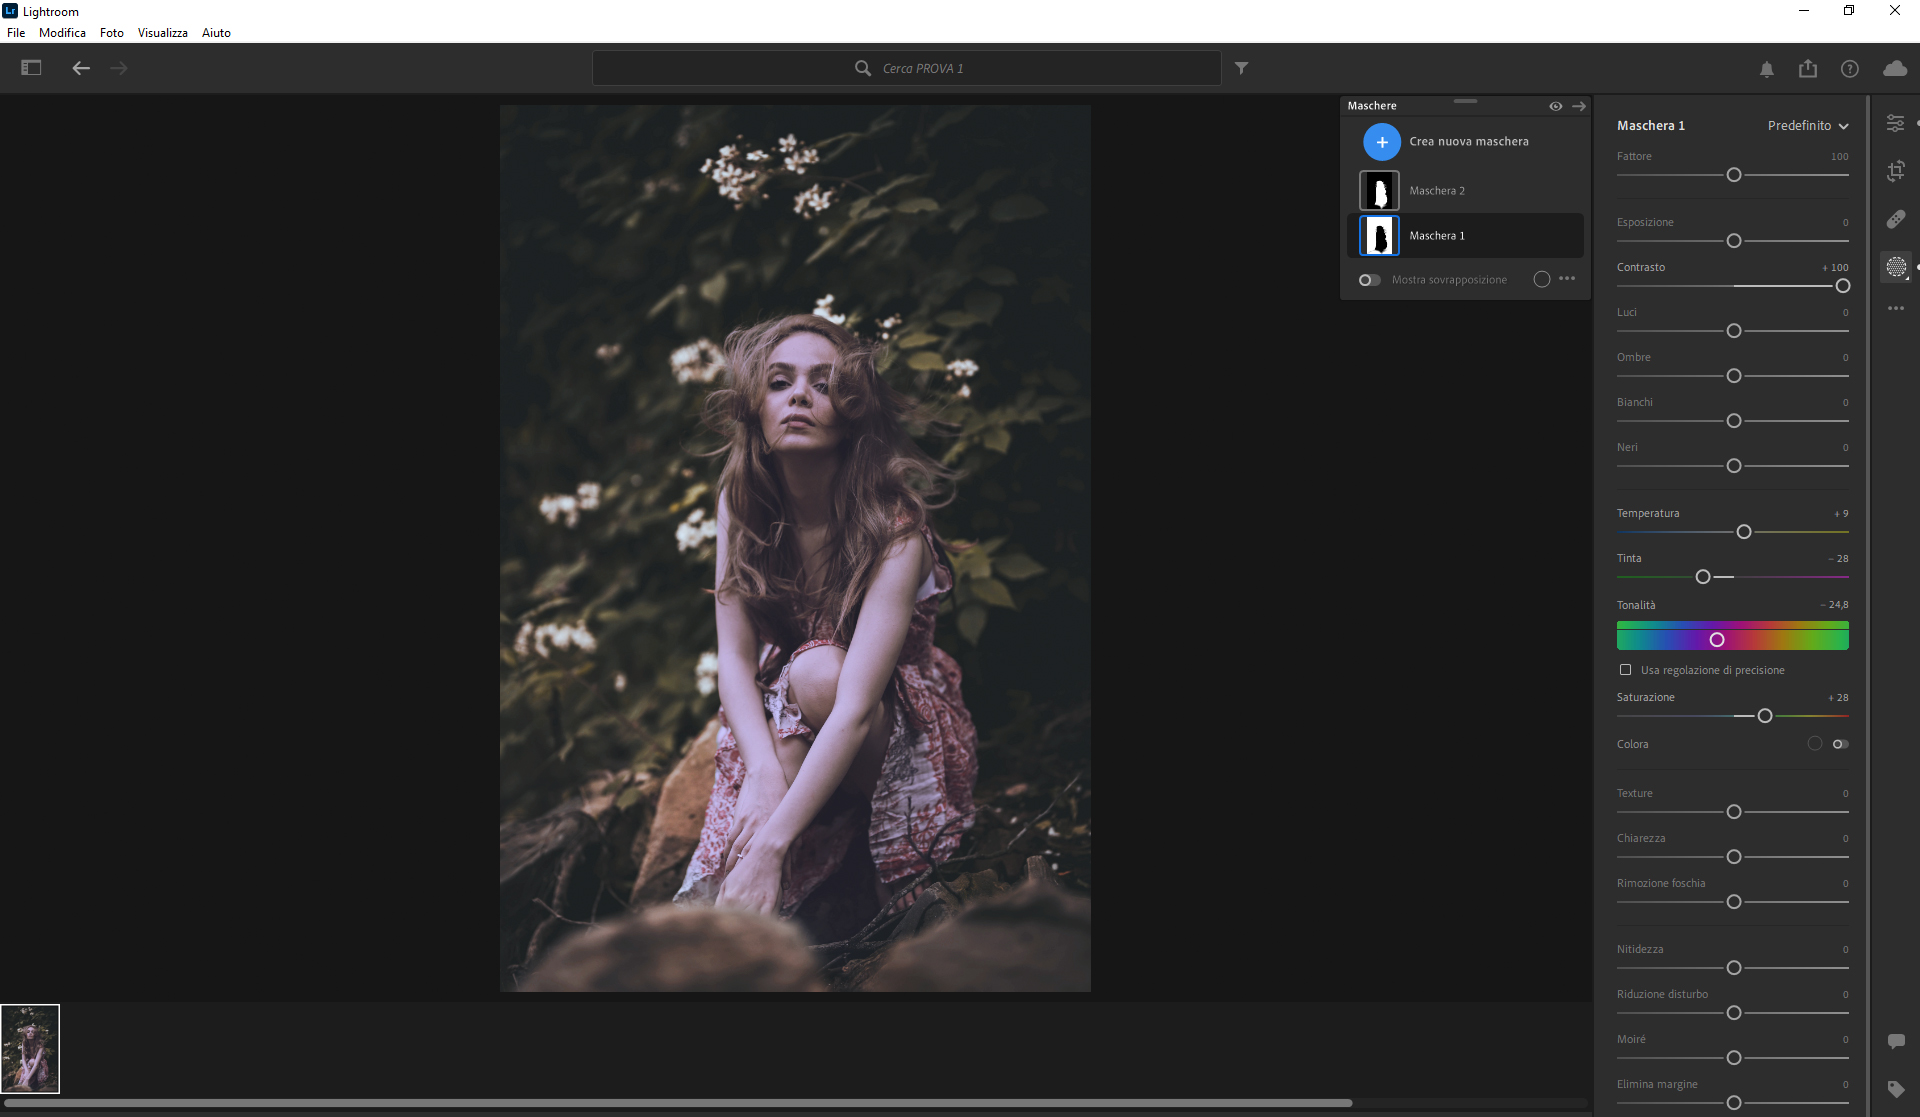
Task: Click the share export icon
Action: tap(1807, 68)
